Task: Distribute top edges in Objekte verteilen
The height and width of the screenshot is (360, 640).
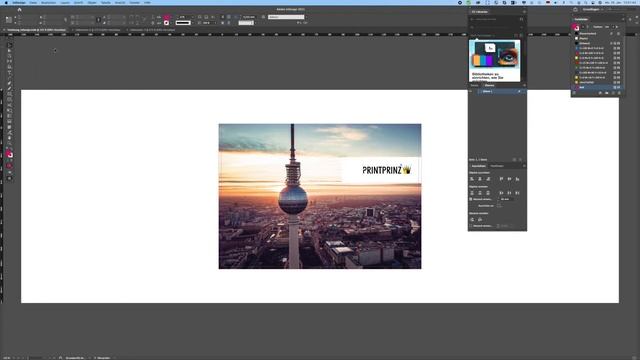Action: pos(472,193)
